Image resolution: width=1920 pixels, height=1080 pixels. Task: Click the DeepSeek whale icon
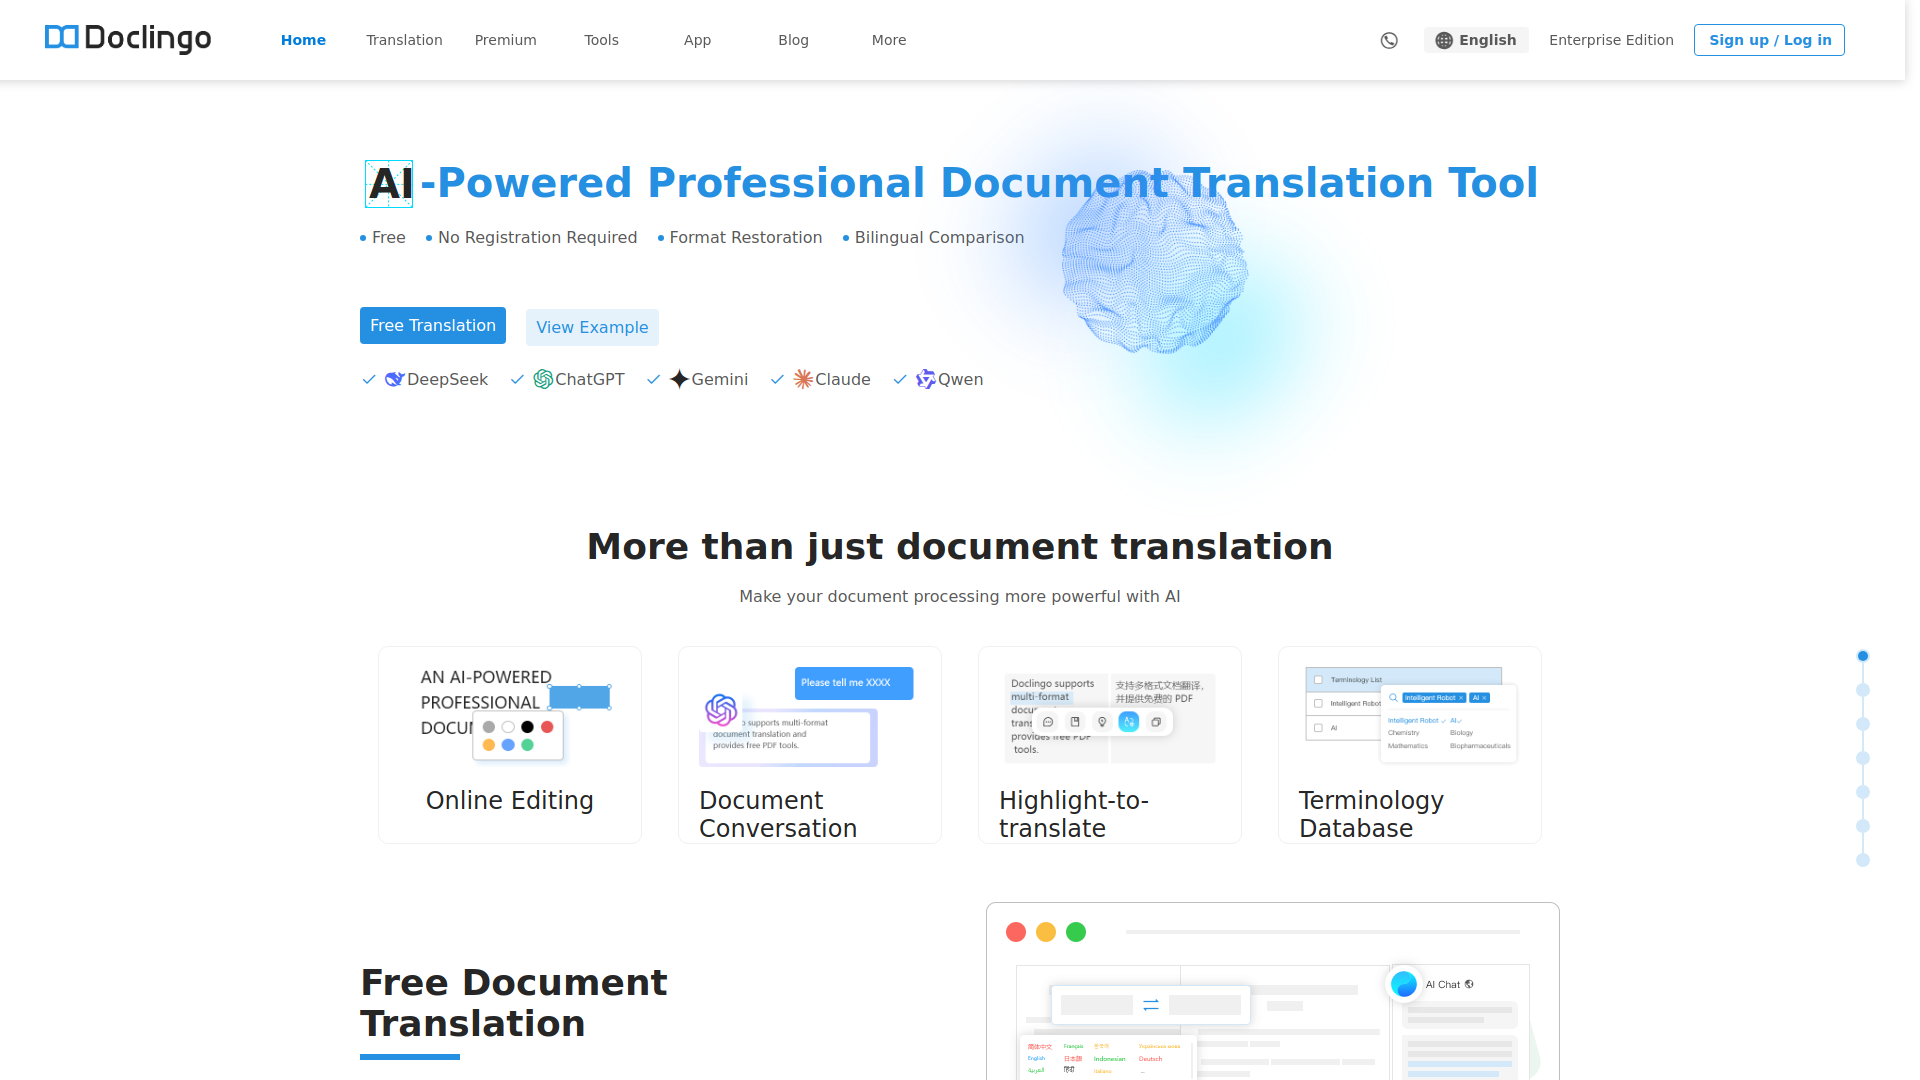click(394, 379)
